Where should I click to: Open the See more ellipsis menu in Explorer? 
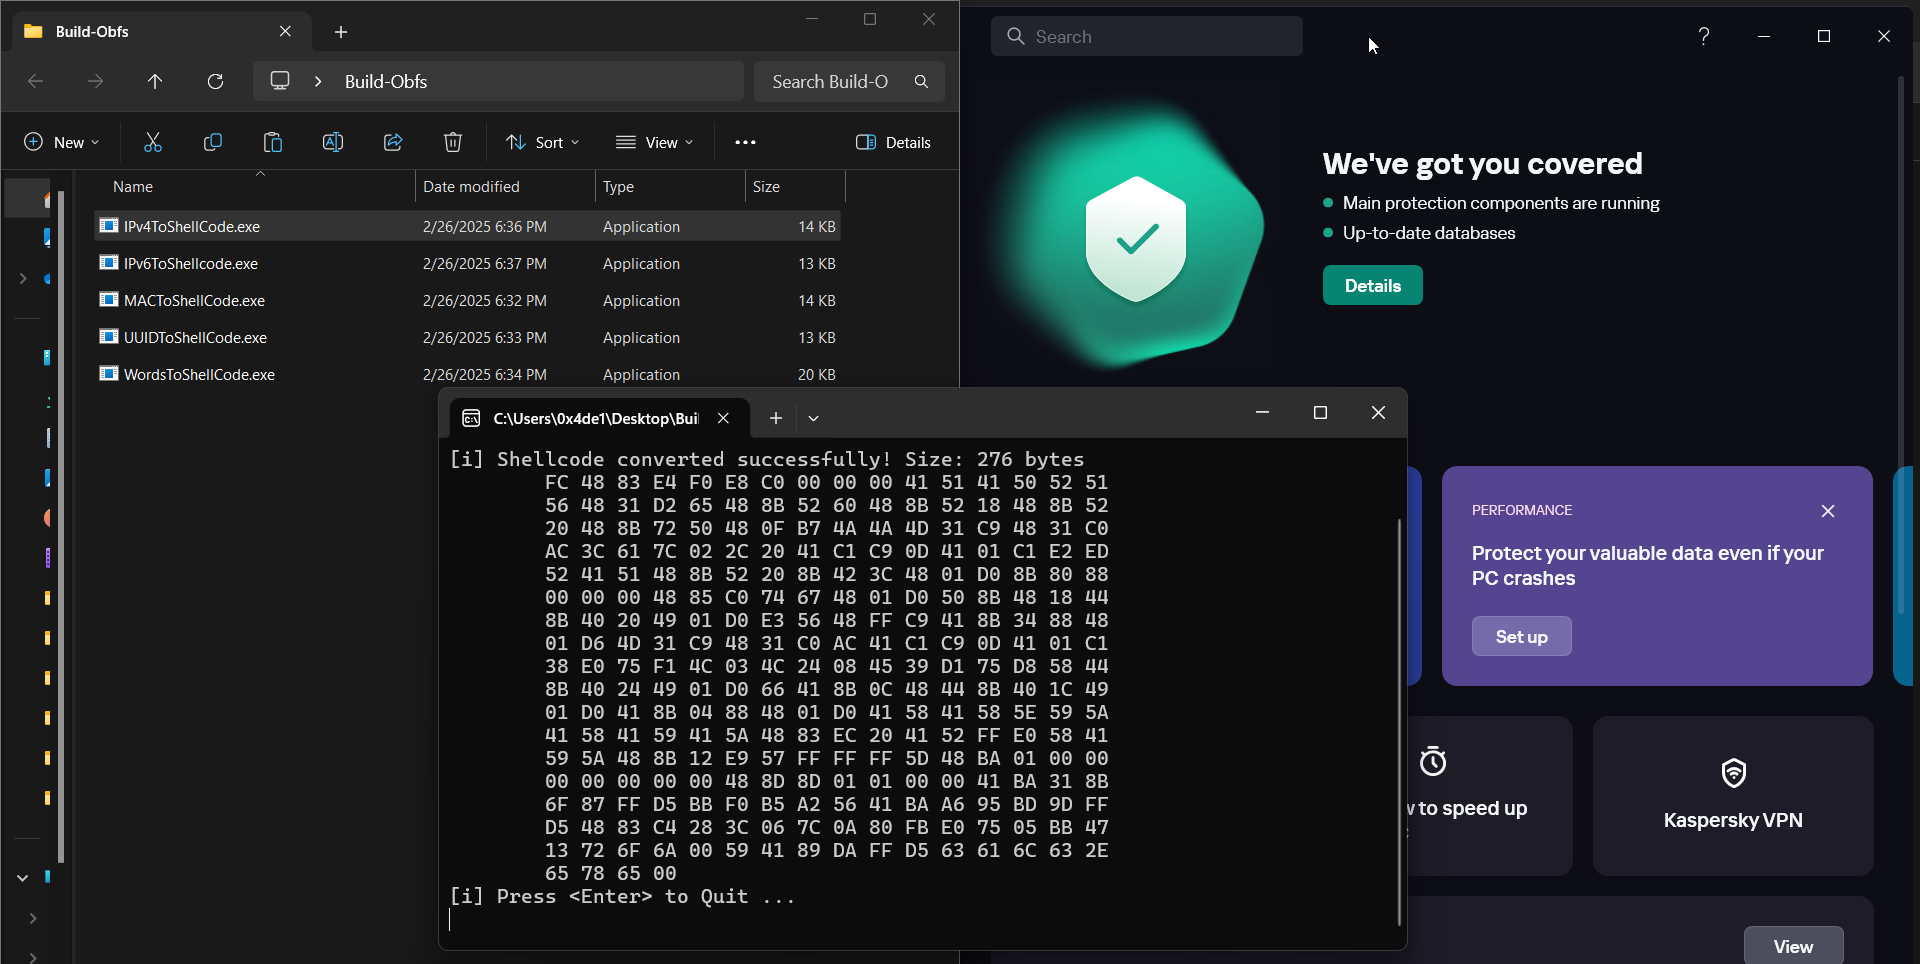point(745,142)
